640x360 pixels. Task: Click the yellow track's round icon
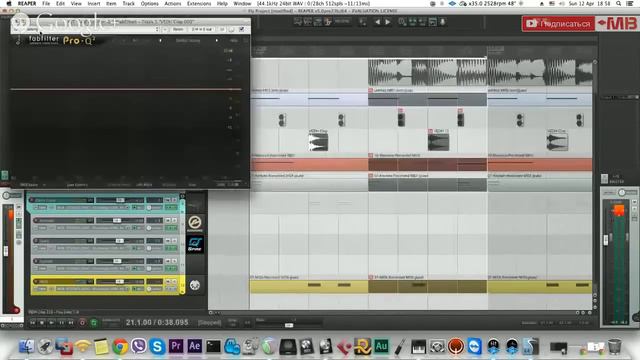tap(195, 285)
